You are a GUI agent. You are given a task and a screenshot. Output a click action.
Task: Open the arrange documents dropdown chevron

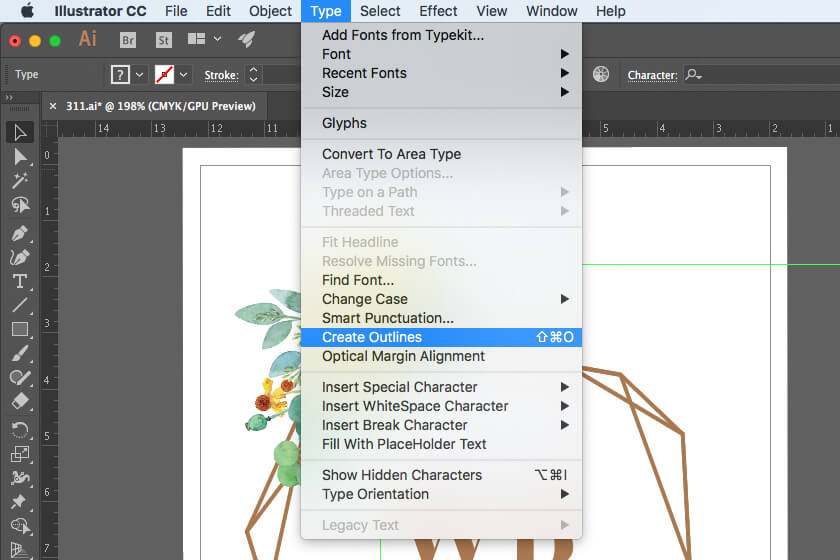(x=218, y=39)
